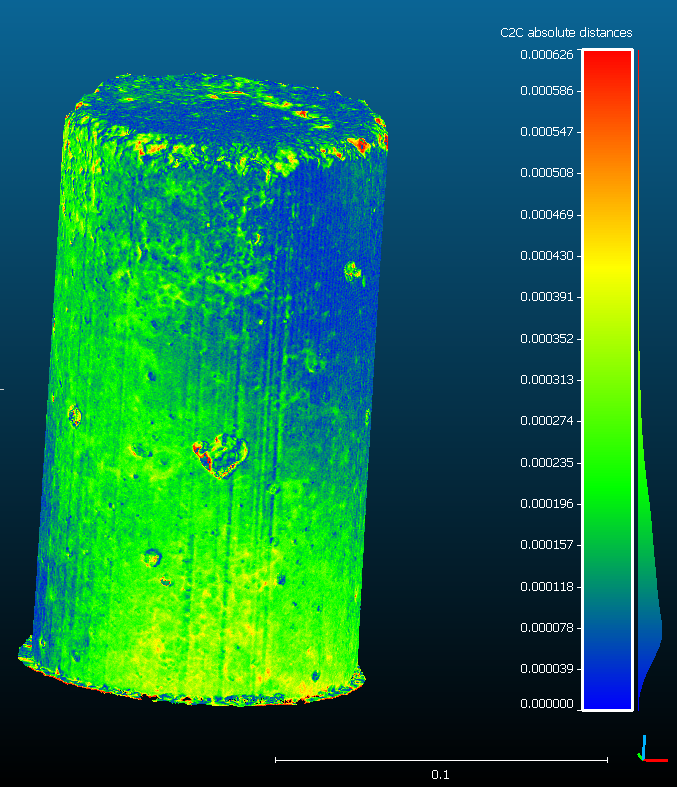Select the 0.000626 maximum scale label
Viewport: 677px width, 787px height.
(547, 54)
